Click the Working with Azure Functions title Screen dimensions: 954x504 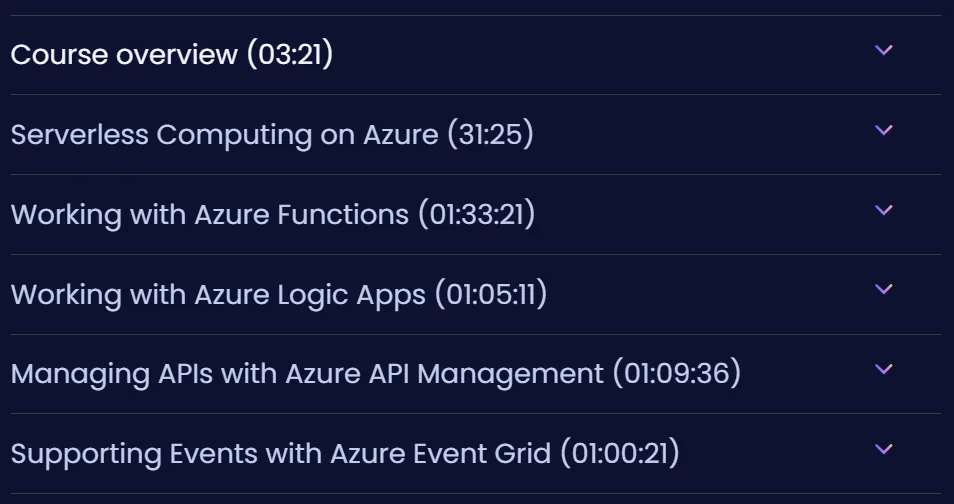click(210, 214)
